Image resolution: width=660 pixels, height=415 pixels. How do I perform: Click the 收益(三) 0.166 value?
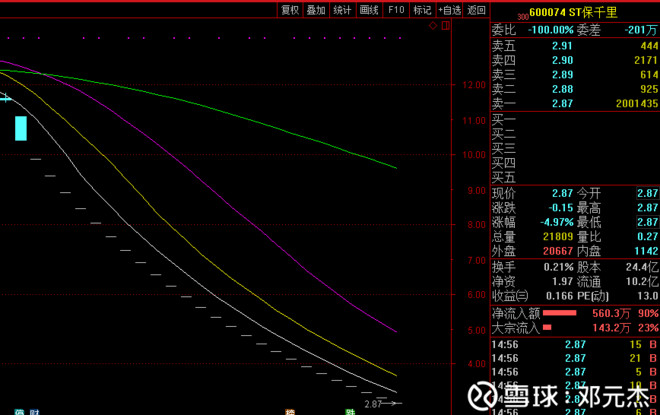(x=559, y=296)
